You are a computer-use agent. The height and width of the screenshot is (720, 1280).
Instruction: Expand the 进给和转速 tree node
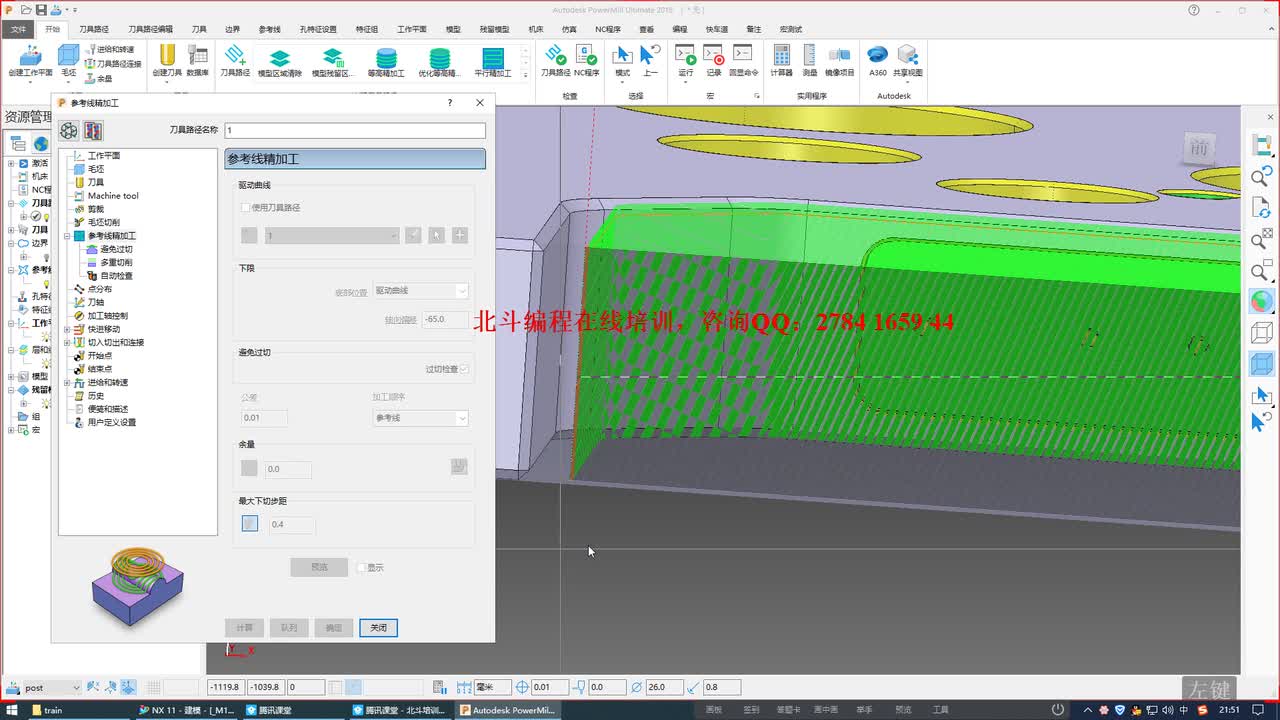[x=67, y=382]
